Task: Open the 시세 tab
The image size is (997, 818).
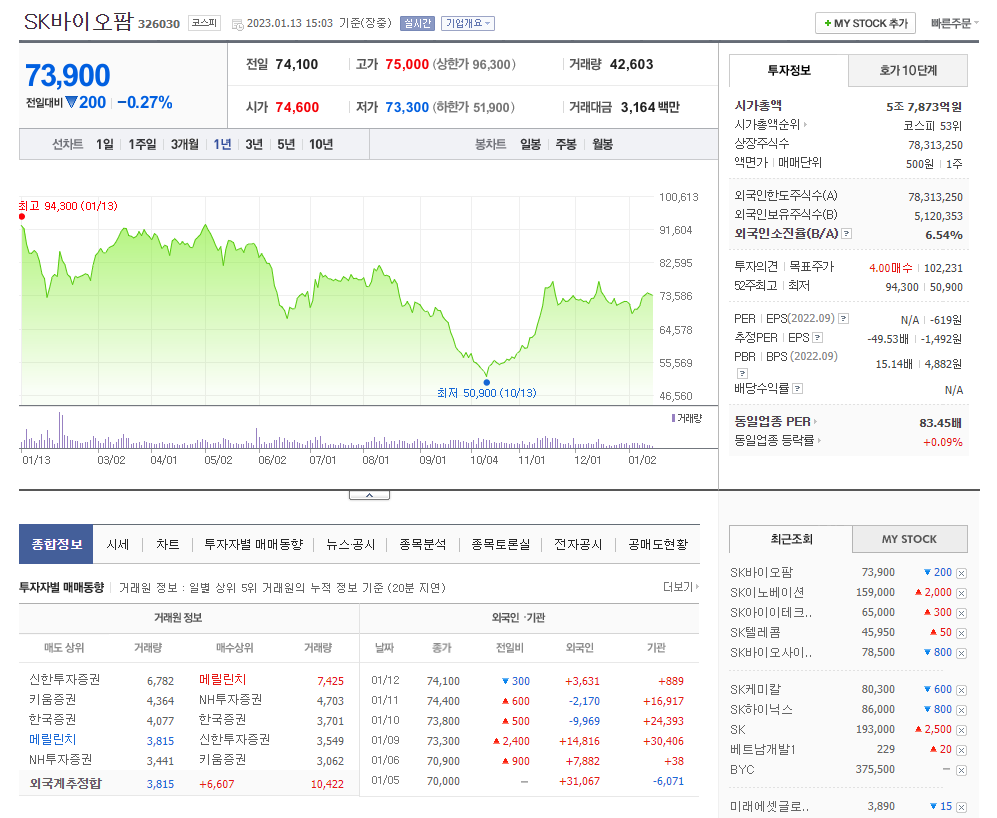Action: tap(118, 544)
